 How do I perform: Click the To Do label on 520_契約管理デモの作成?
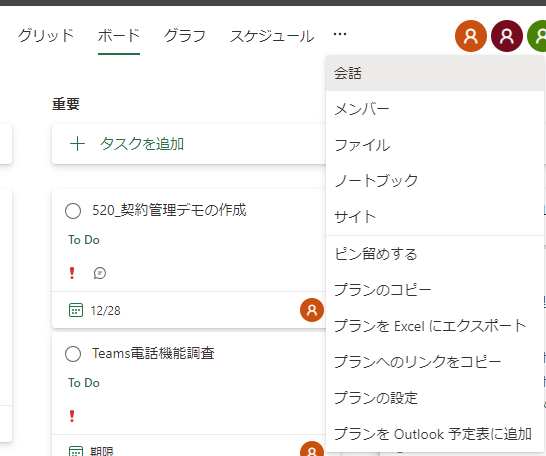pyautogui.click(x=84, y=240)
